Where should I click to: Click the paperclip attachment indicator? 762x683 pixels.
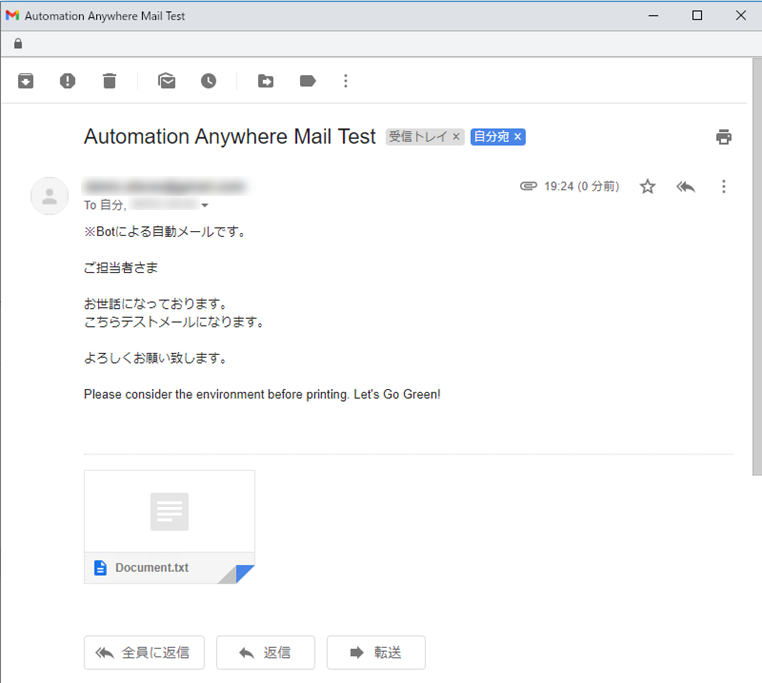click(x=528, y=186)
